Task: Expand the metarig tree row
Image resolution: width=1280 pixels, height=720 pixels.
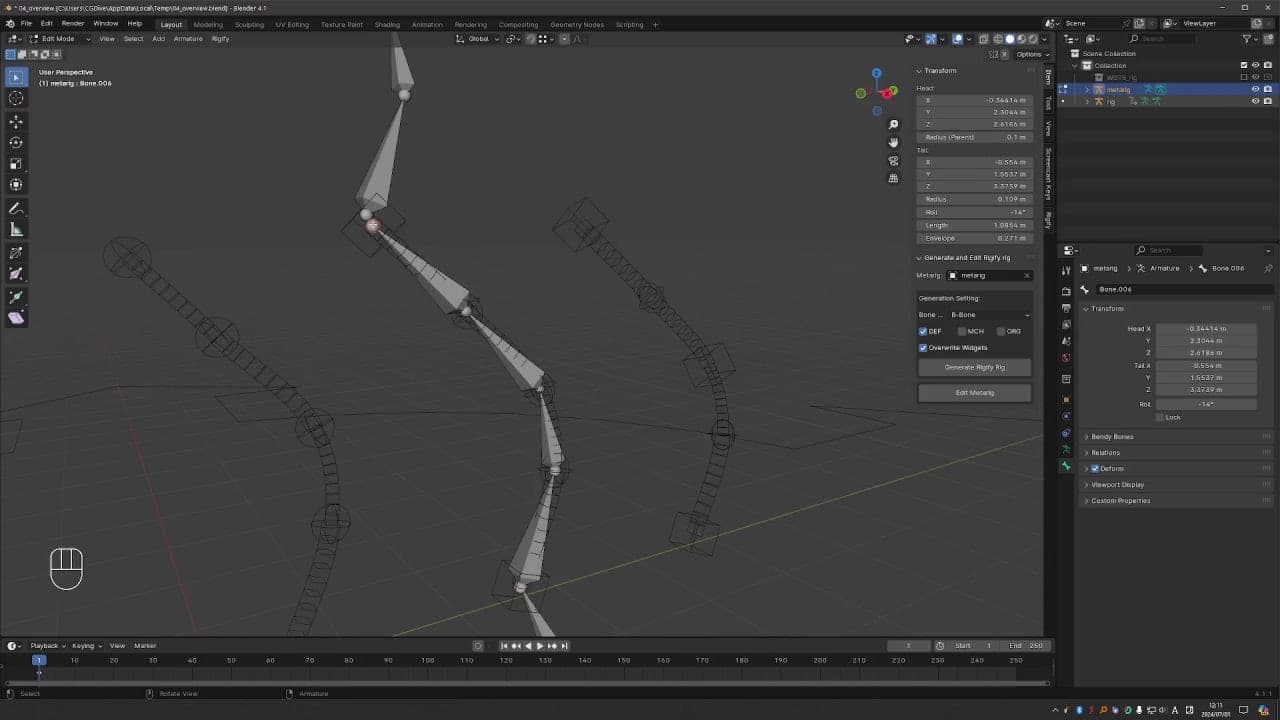Action: (1087, 89)
